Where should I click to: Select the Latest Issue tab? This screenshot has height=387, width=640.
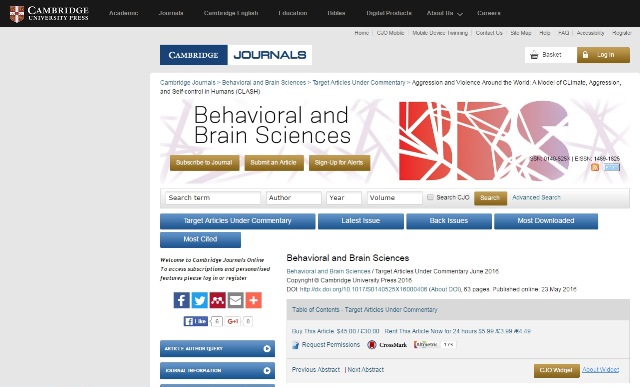(x=361, y=221)
